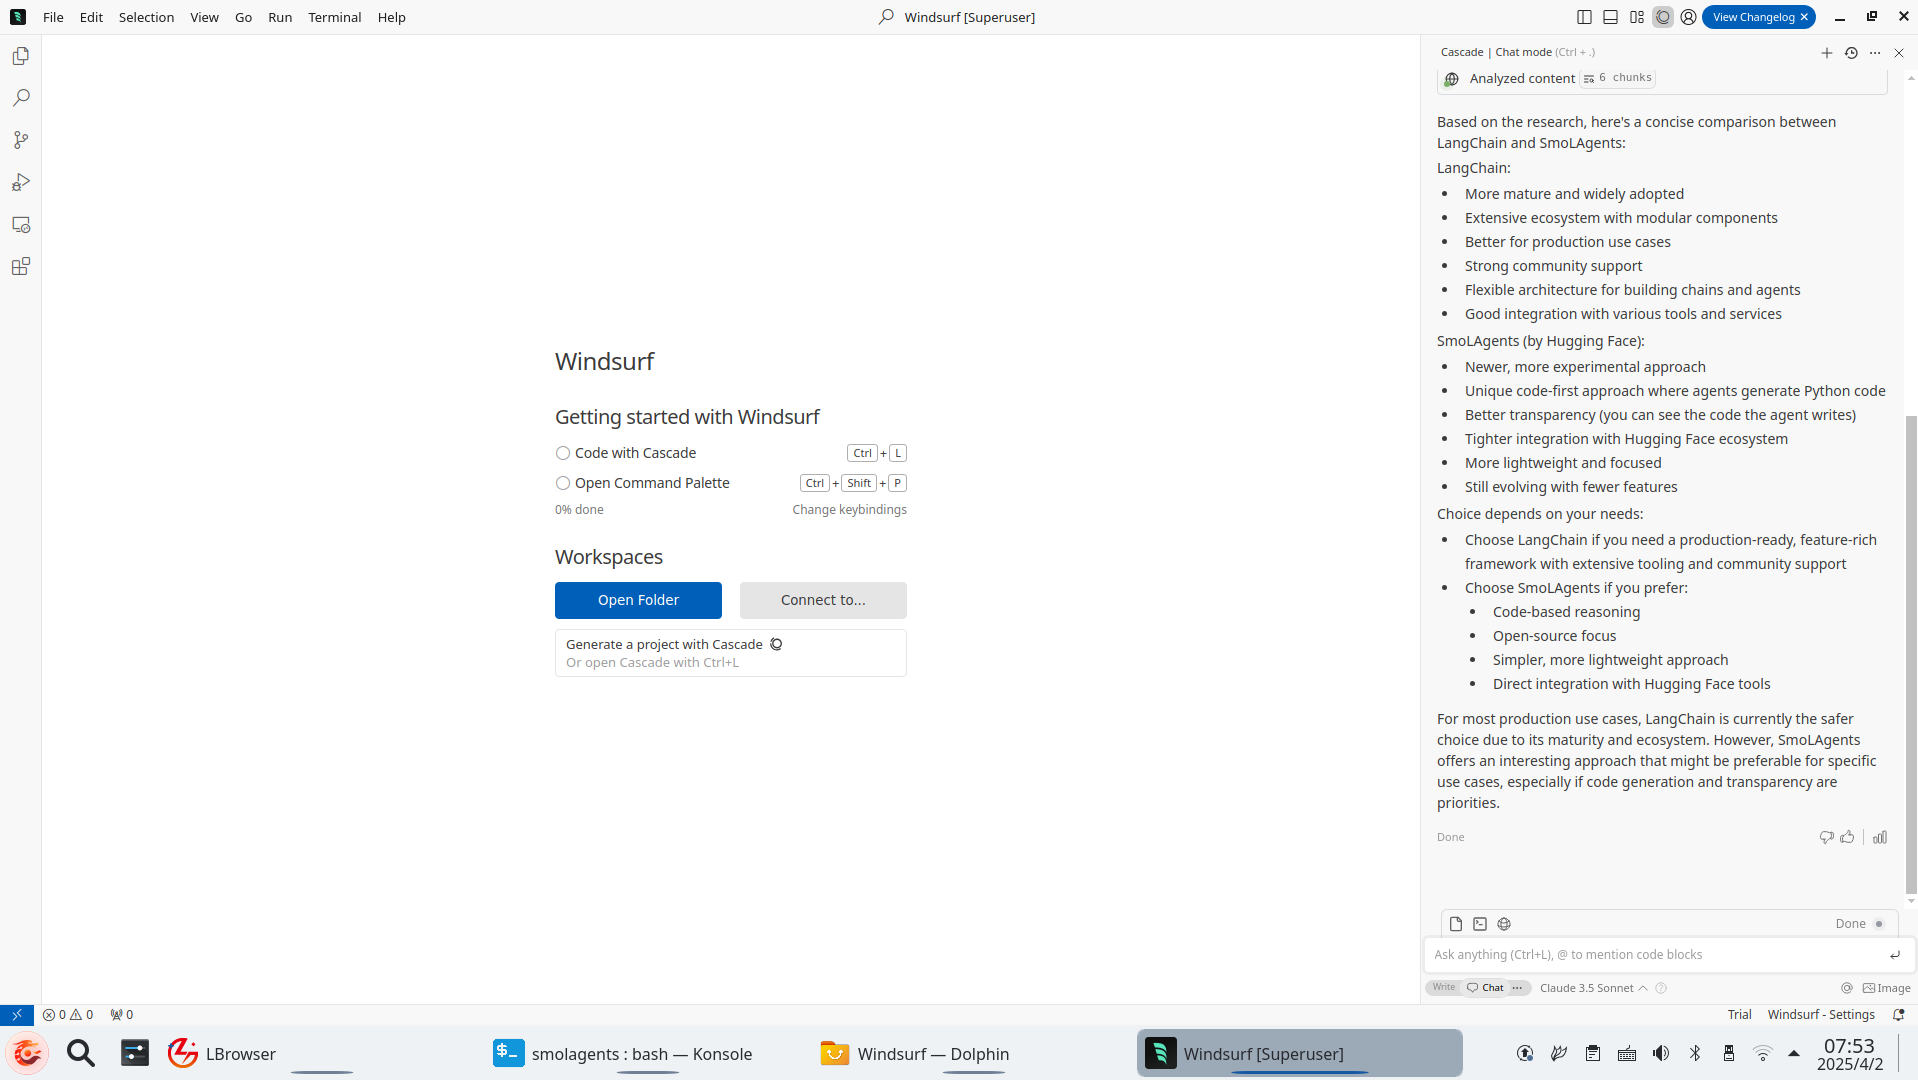1918x1080 pixels.
Task: Give thumbs up to Cascade response
Action: [1847, 837]
